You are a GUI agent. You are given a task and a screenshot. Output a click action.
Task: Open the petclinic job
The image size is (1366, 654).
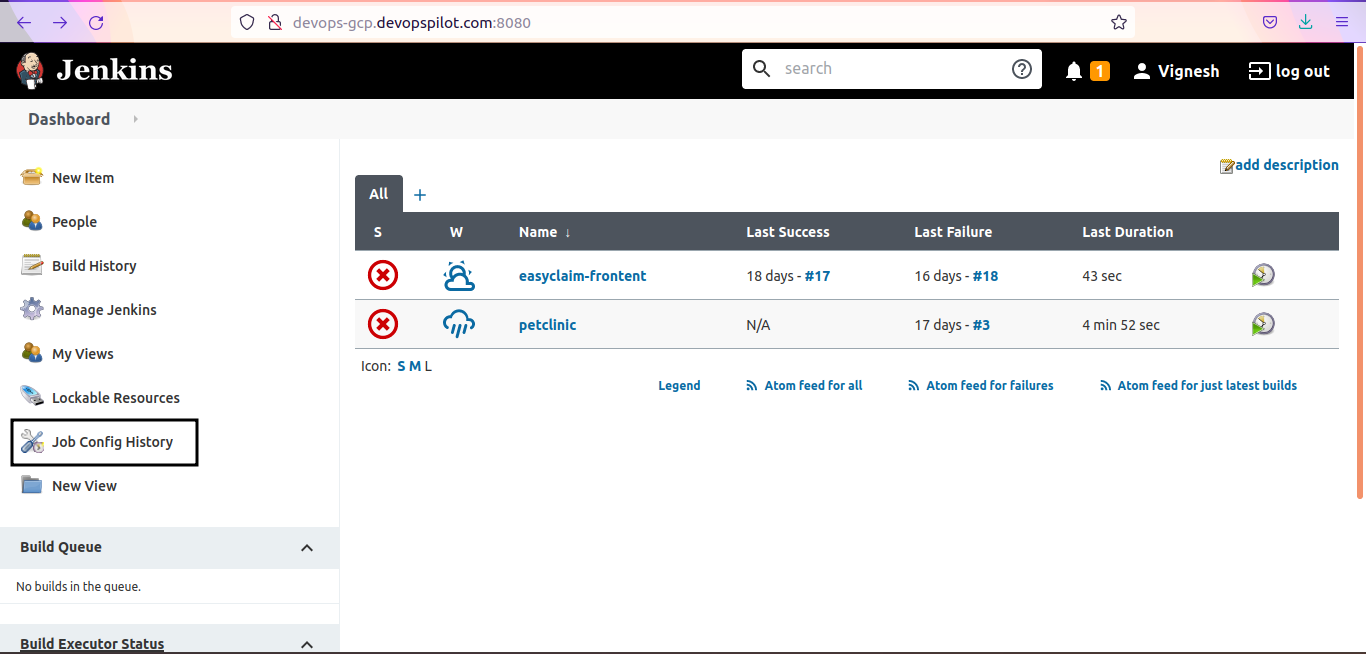[x=548, y=325]
